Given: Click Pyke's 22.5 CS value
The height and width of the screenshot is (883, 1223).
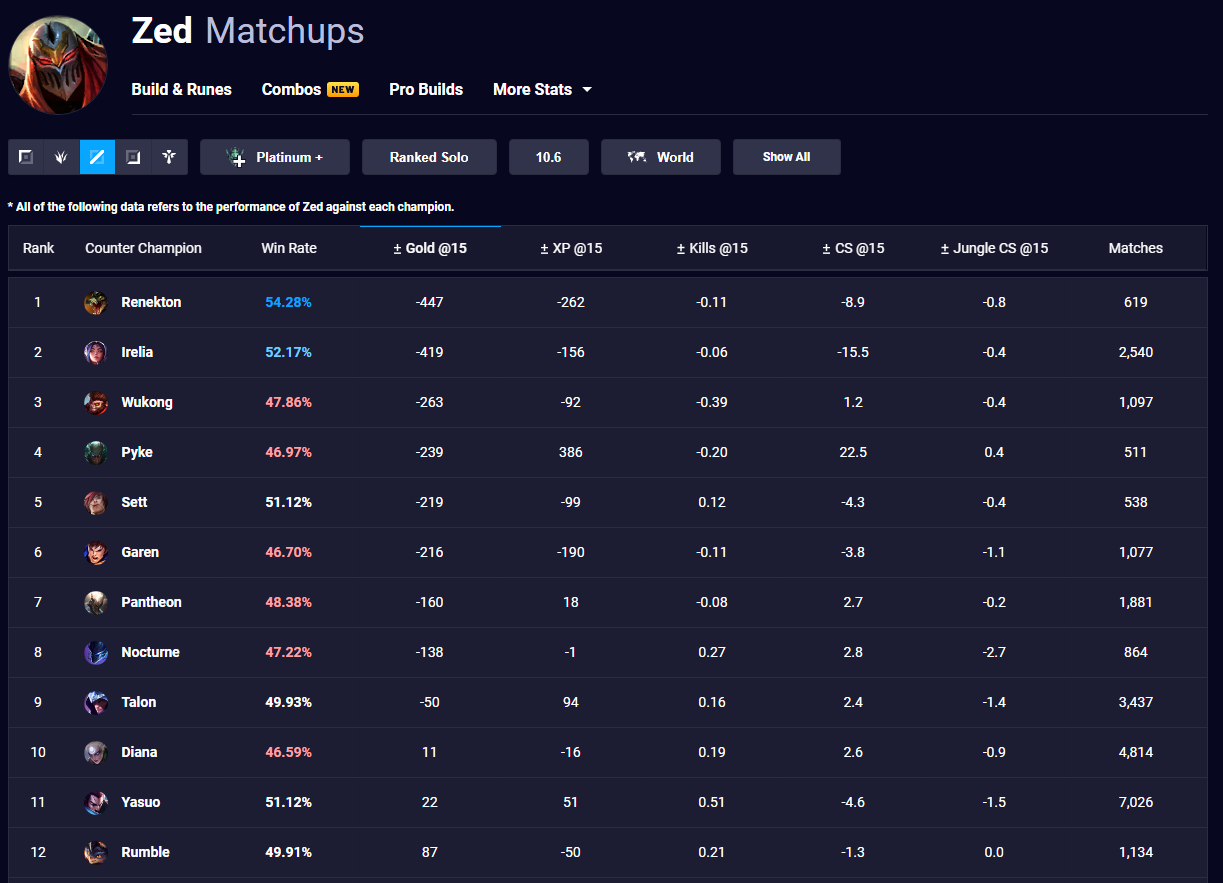Looking at the screenshot, I should 853,452.
